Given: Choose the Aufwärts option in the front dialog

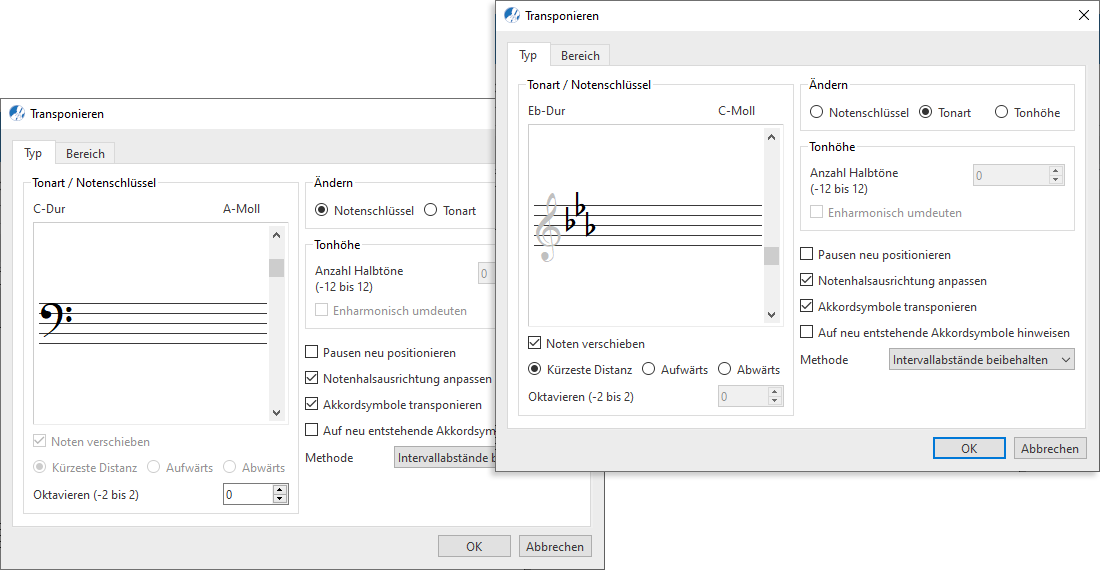Looking at the screenshot, I should click(649, 369).
